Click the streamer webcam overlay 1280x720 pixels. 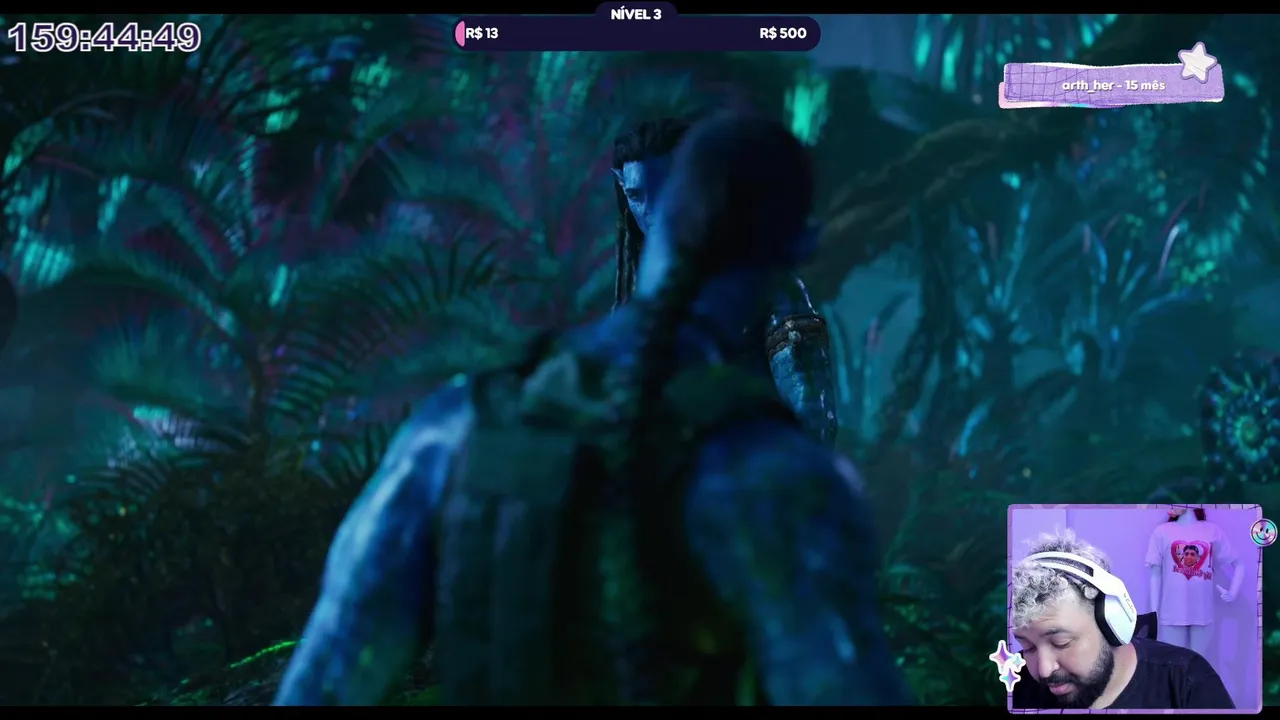[x=1135, y=608]
